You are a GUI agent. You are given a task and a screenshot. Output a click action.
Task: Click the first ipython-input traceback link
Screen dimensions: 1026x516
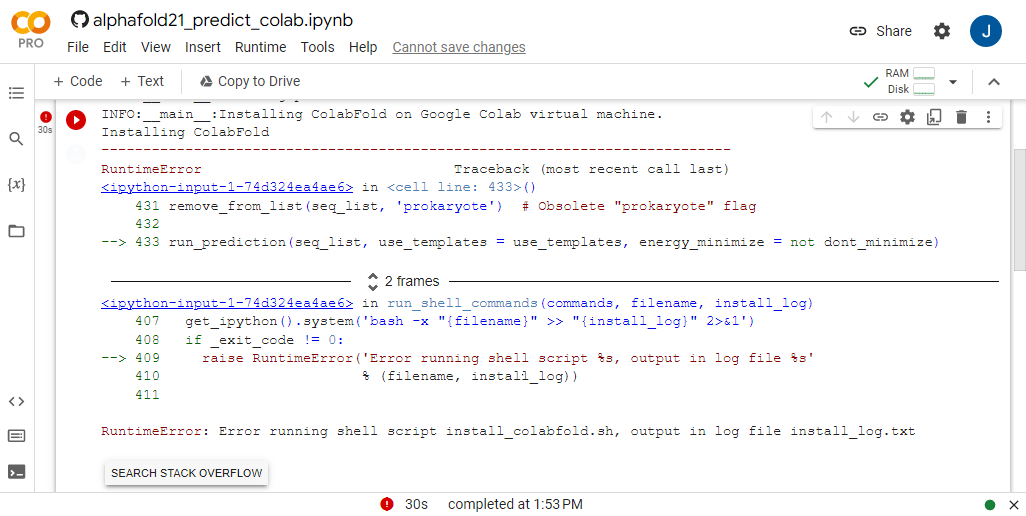click(227, 187)
